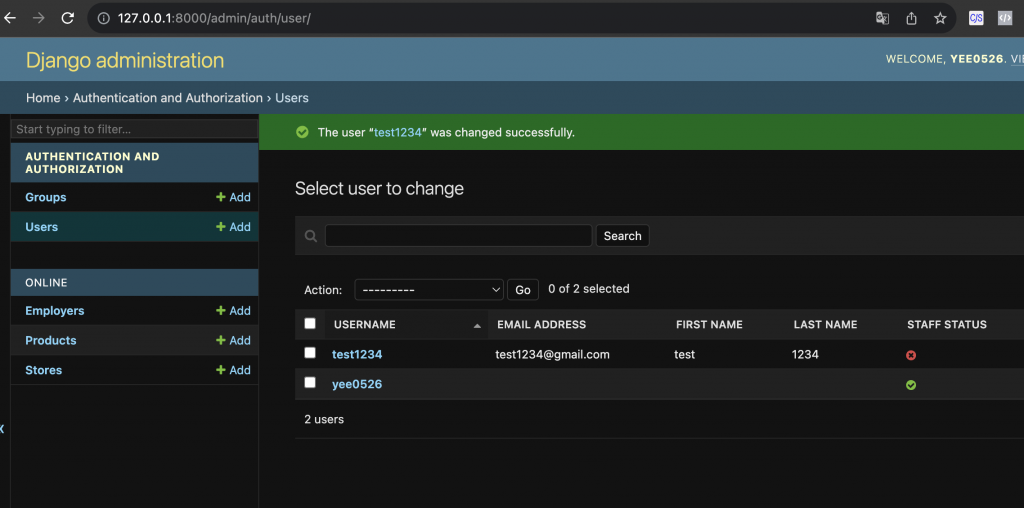Click red X staff status for test1234
The height and width of the screenshot is (508, 1024).
point(911,355)
